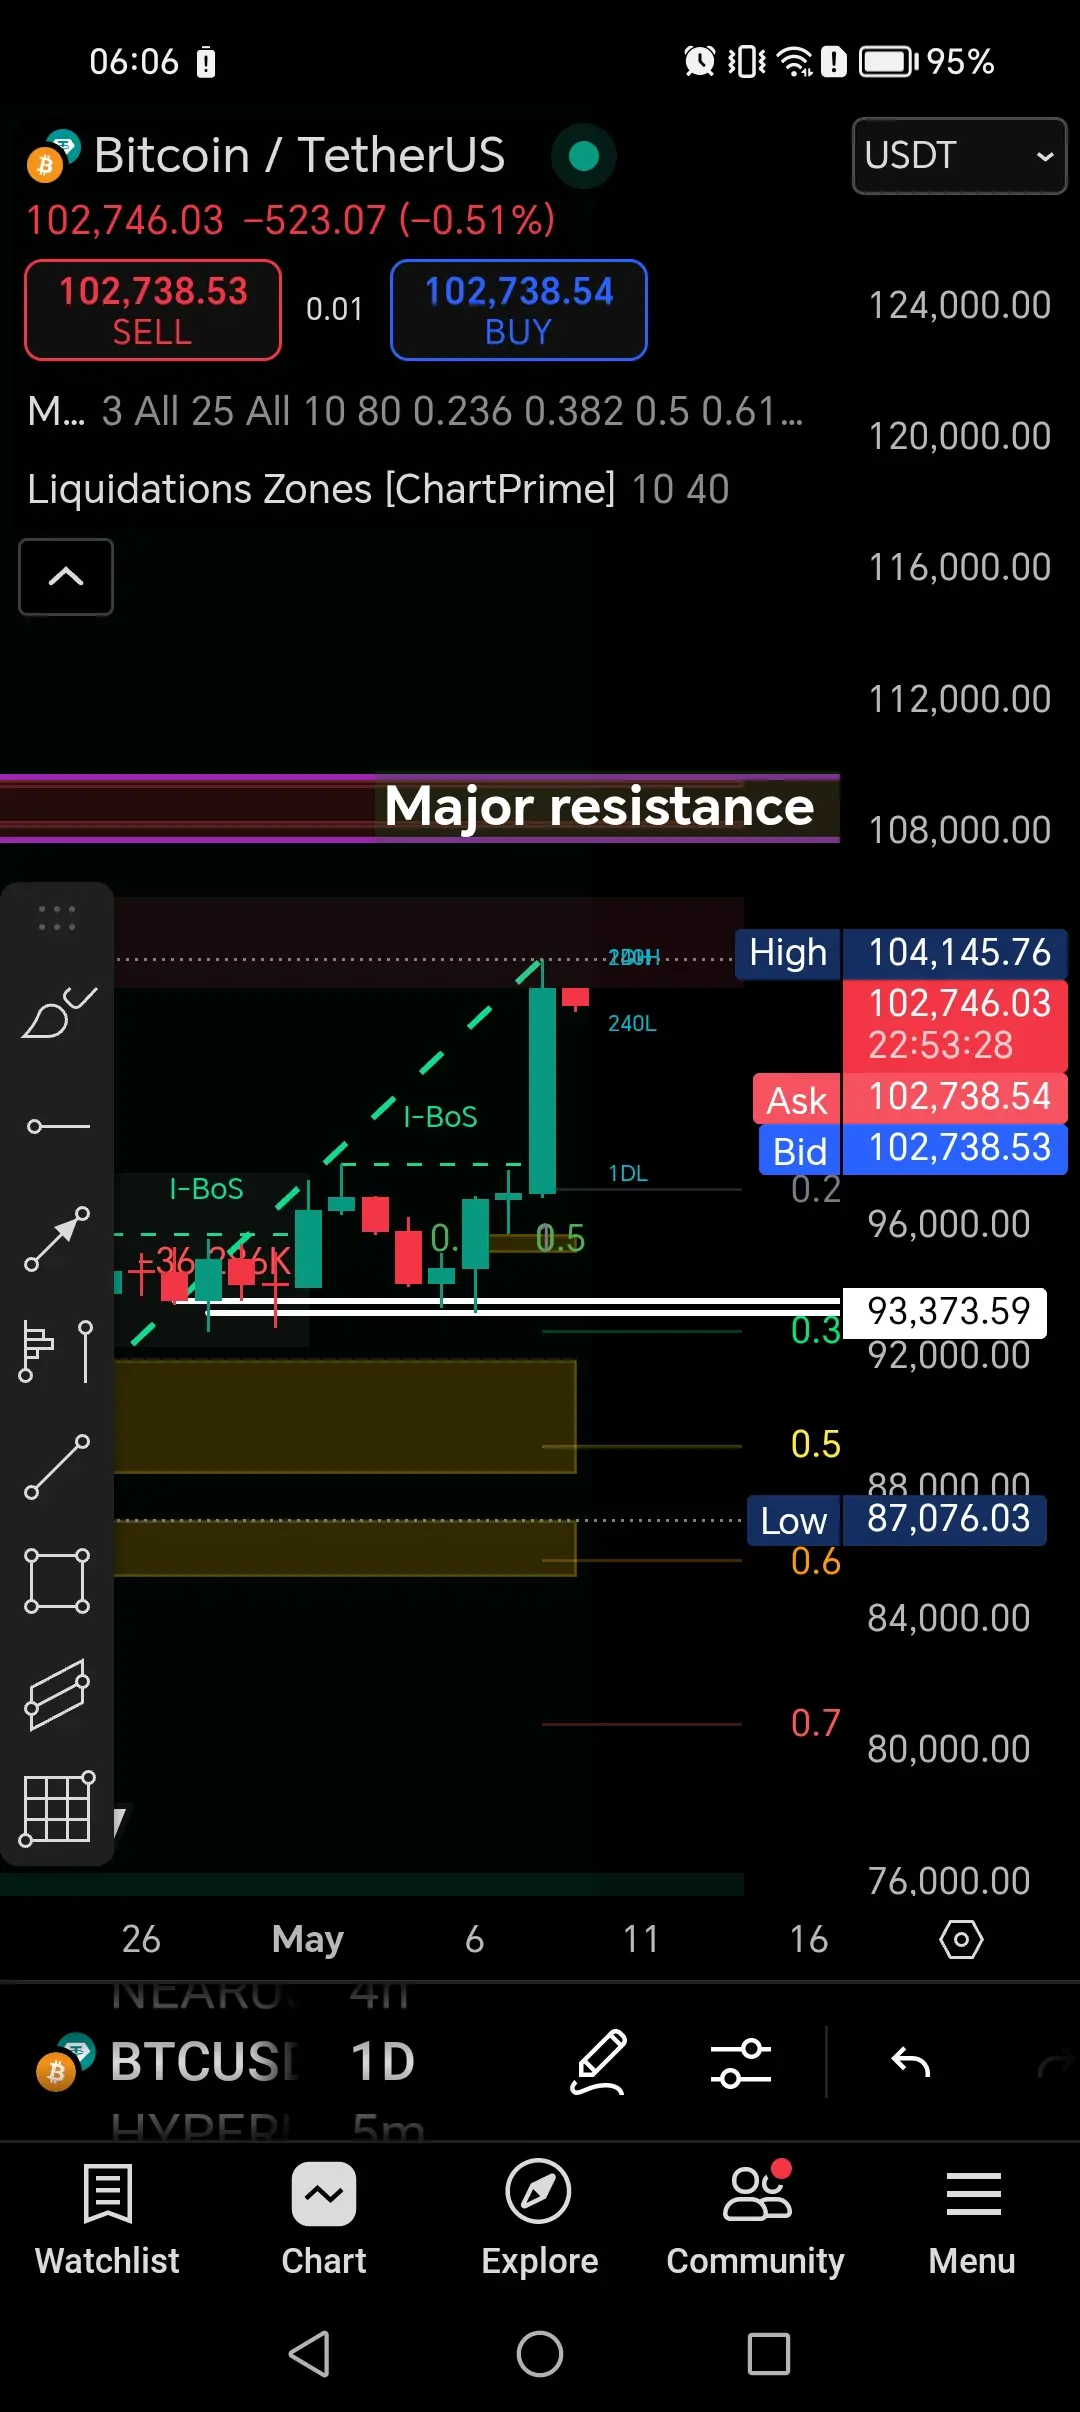
Task: Open drawing pencil tools
Action: coord(599,2062)
